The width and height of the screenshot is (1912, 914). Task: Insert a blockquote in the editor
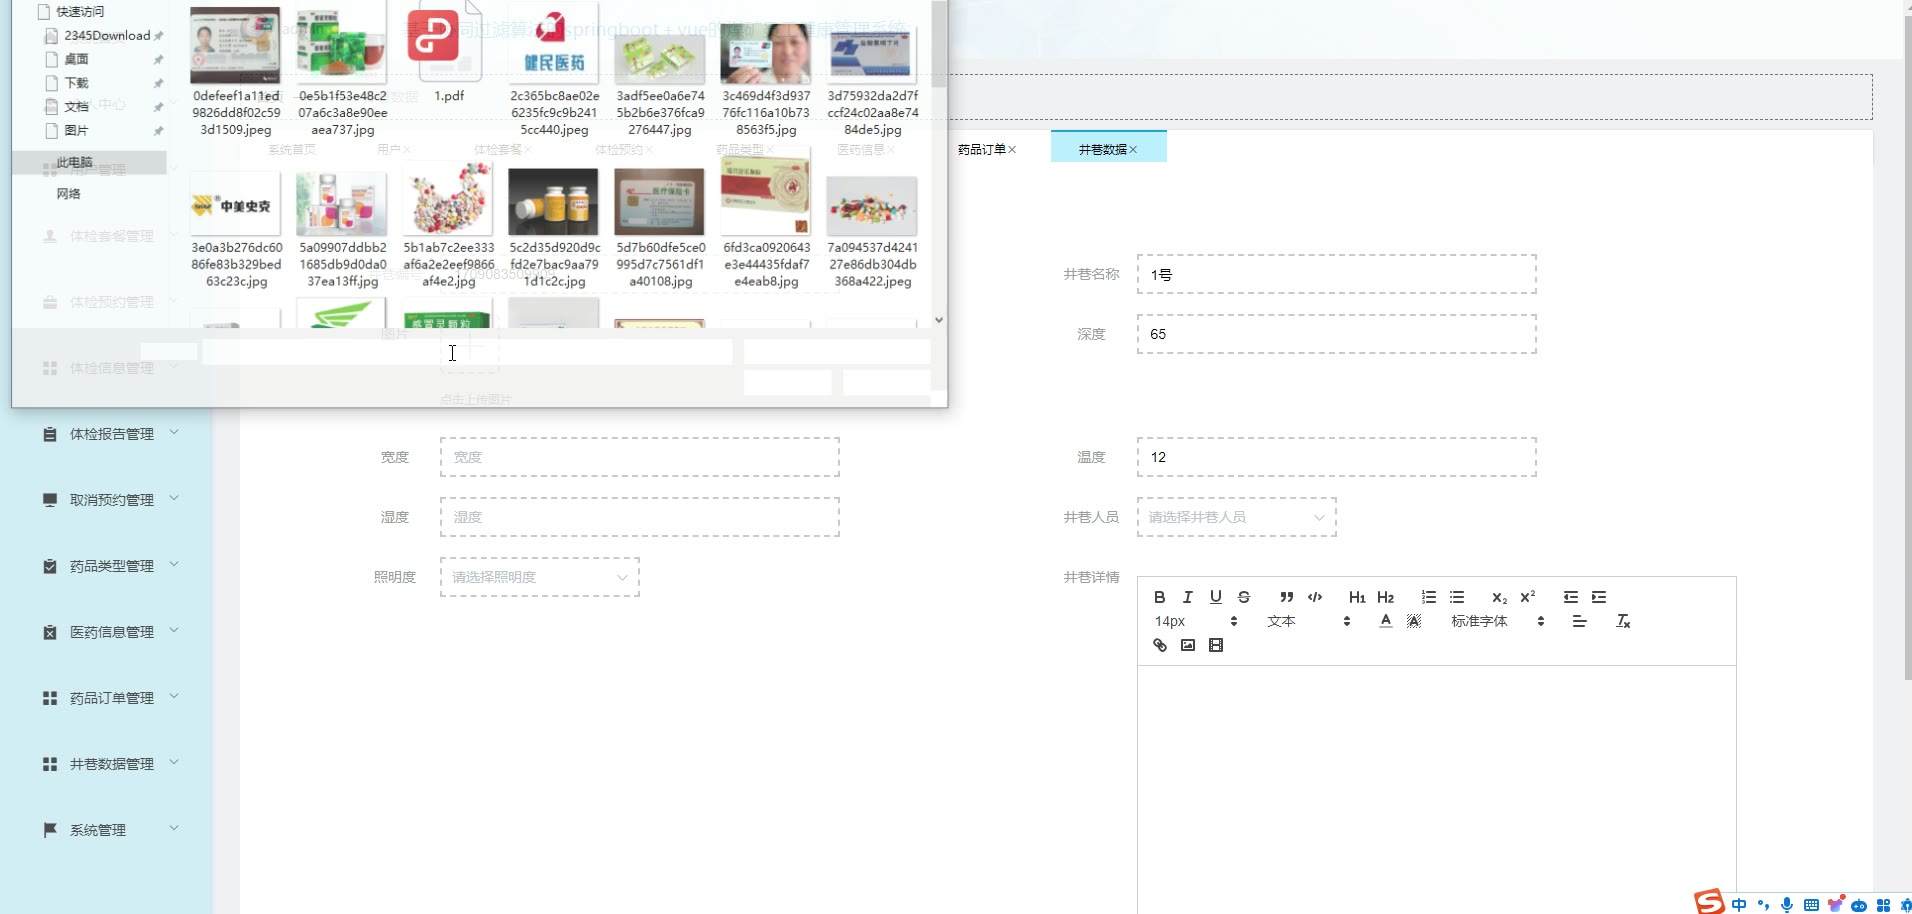1286,597
